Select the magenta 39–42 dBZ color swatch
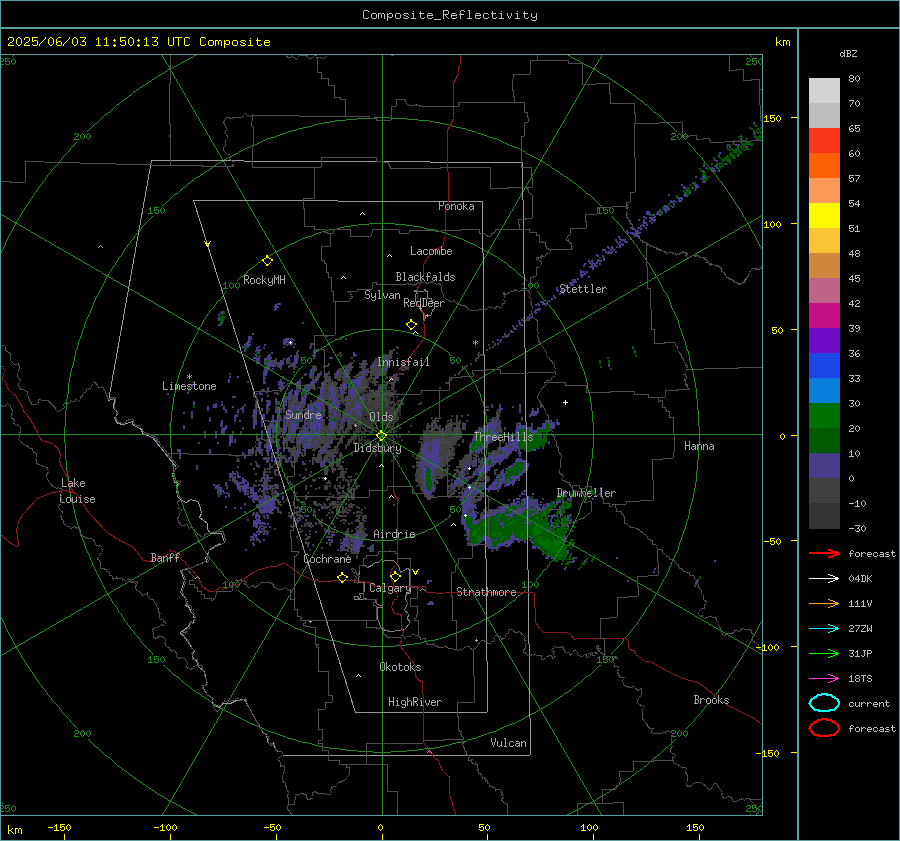Image resolution: width=900 pixels, height=841 pixels. click(x=824, y=316)
